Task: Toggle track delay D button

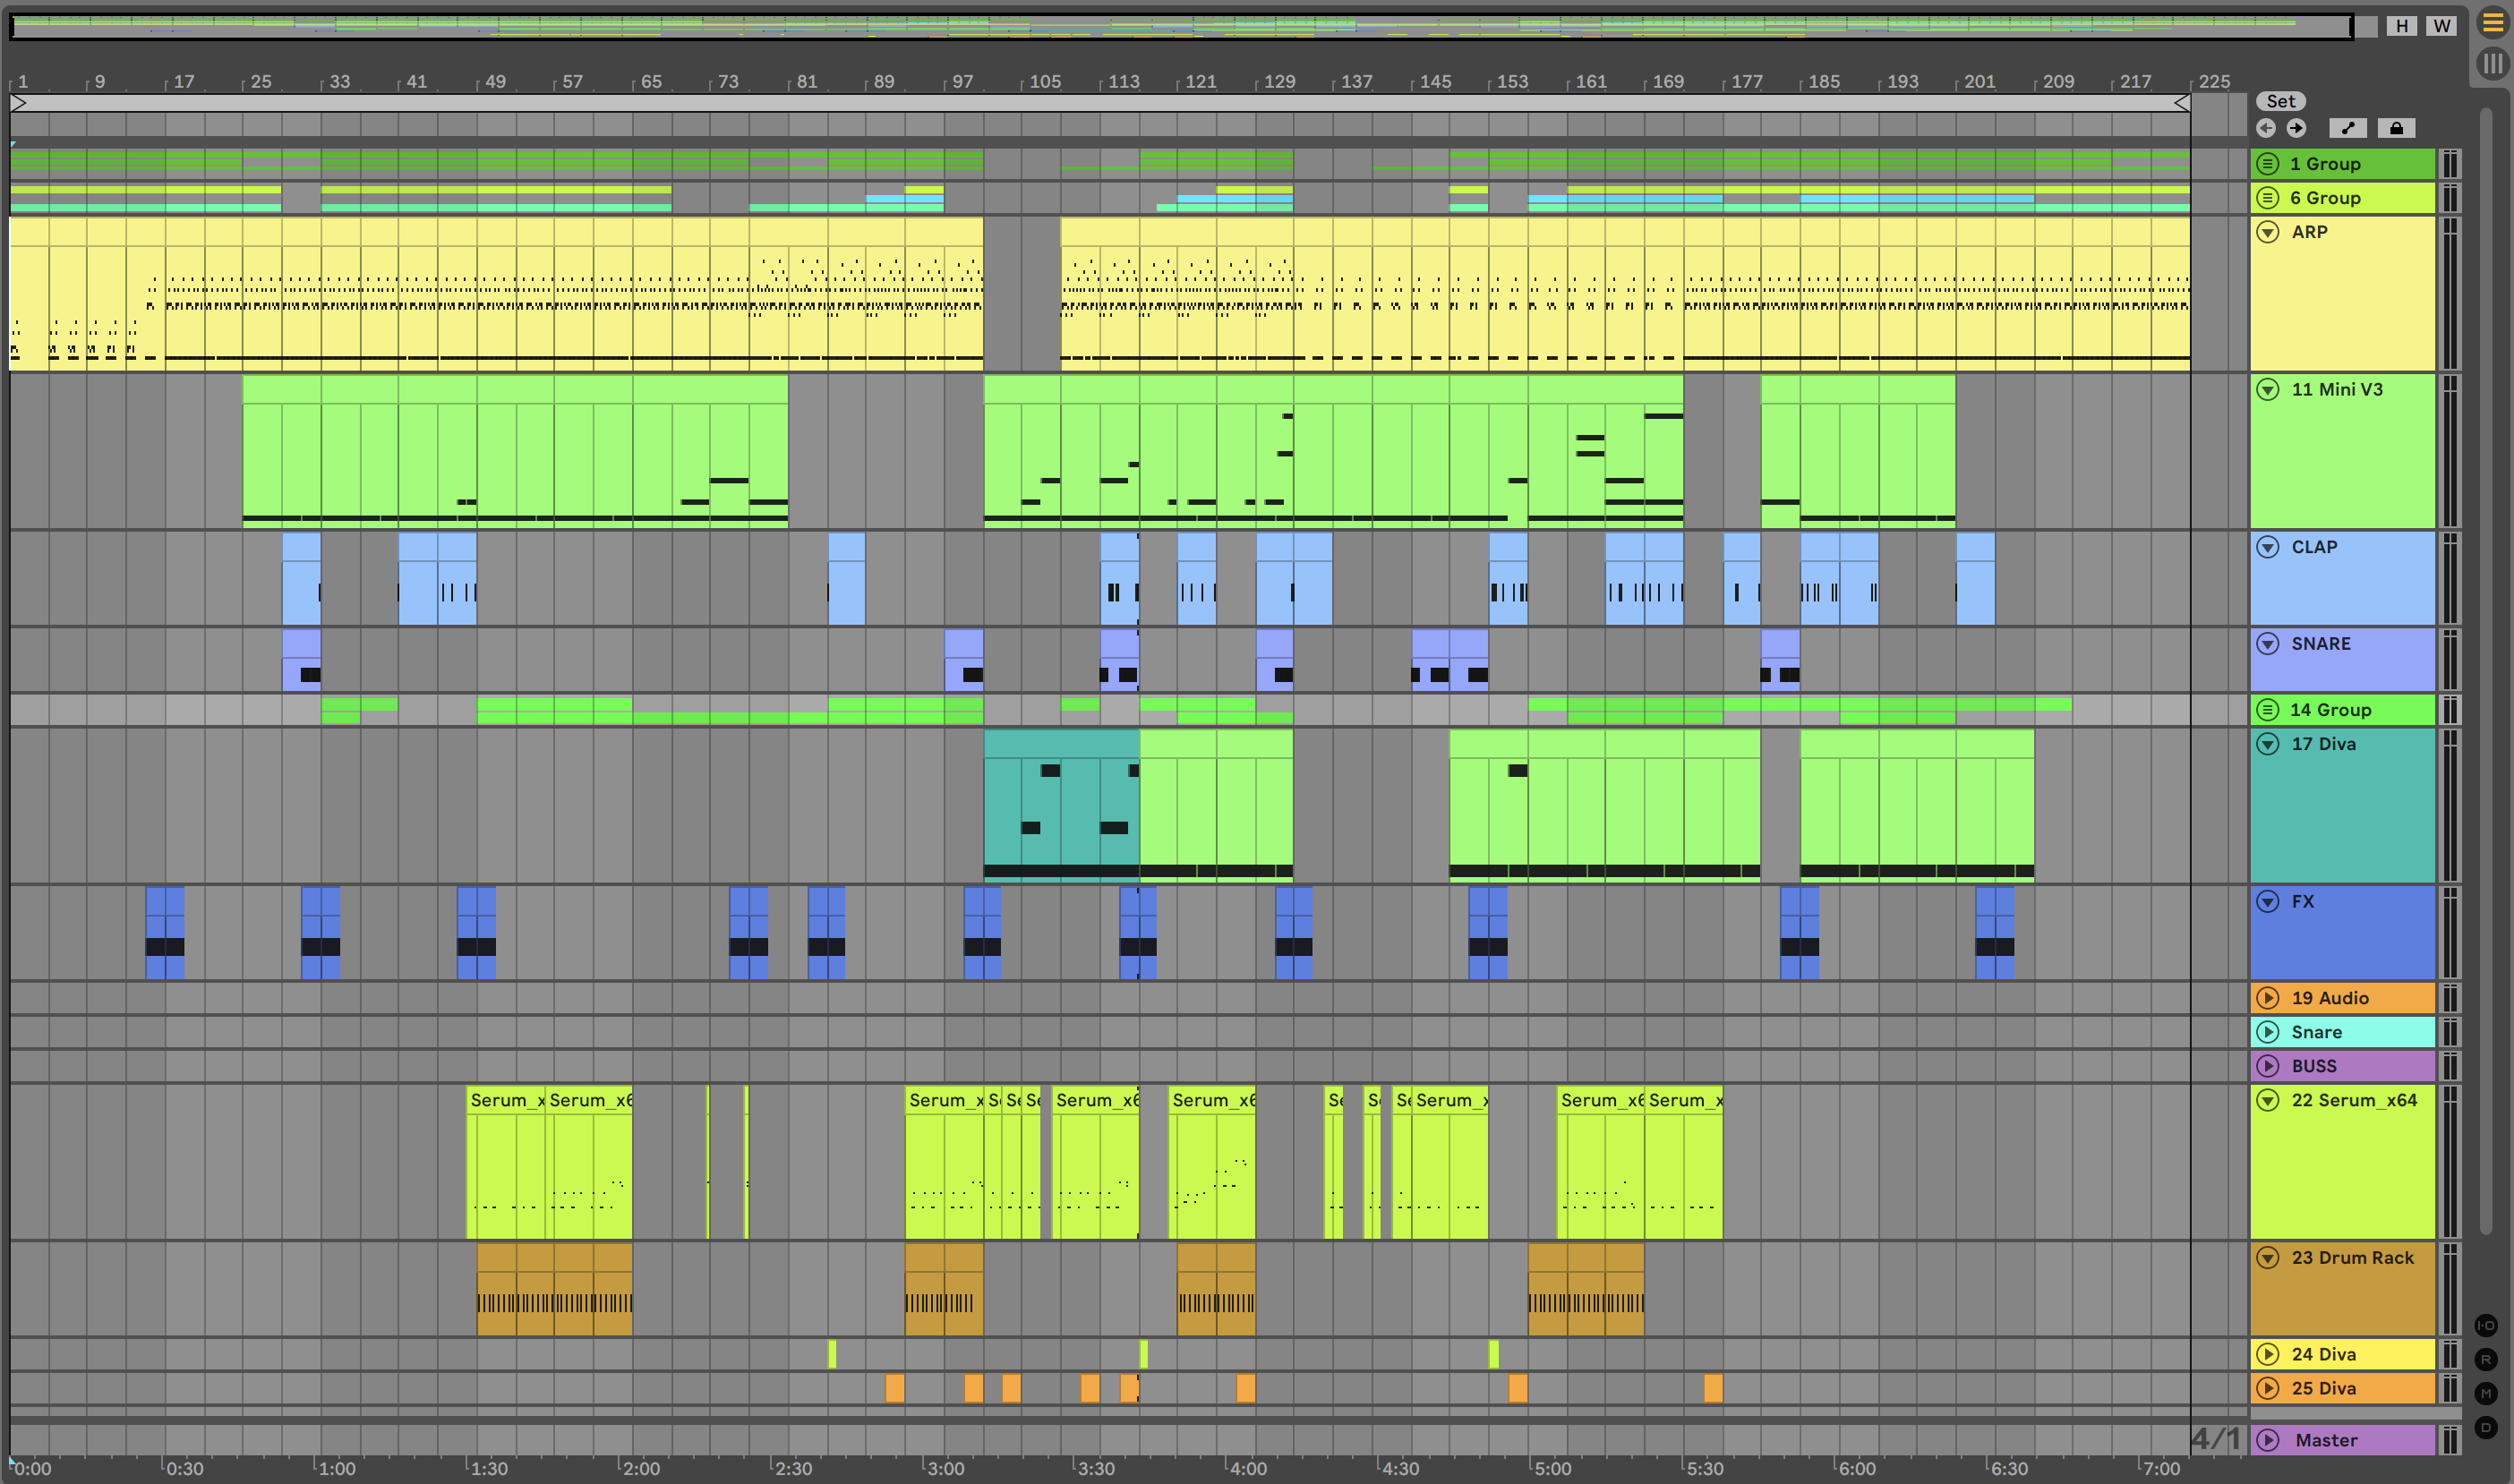Action: point(2486,1428)
